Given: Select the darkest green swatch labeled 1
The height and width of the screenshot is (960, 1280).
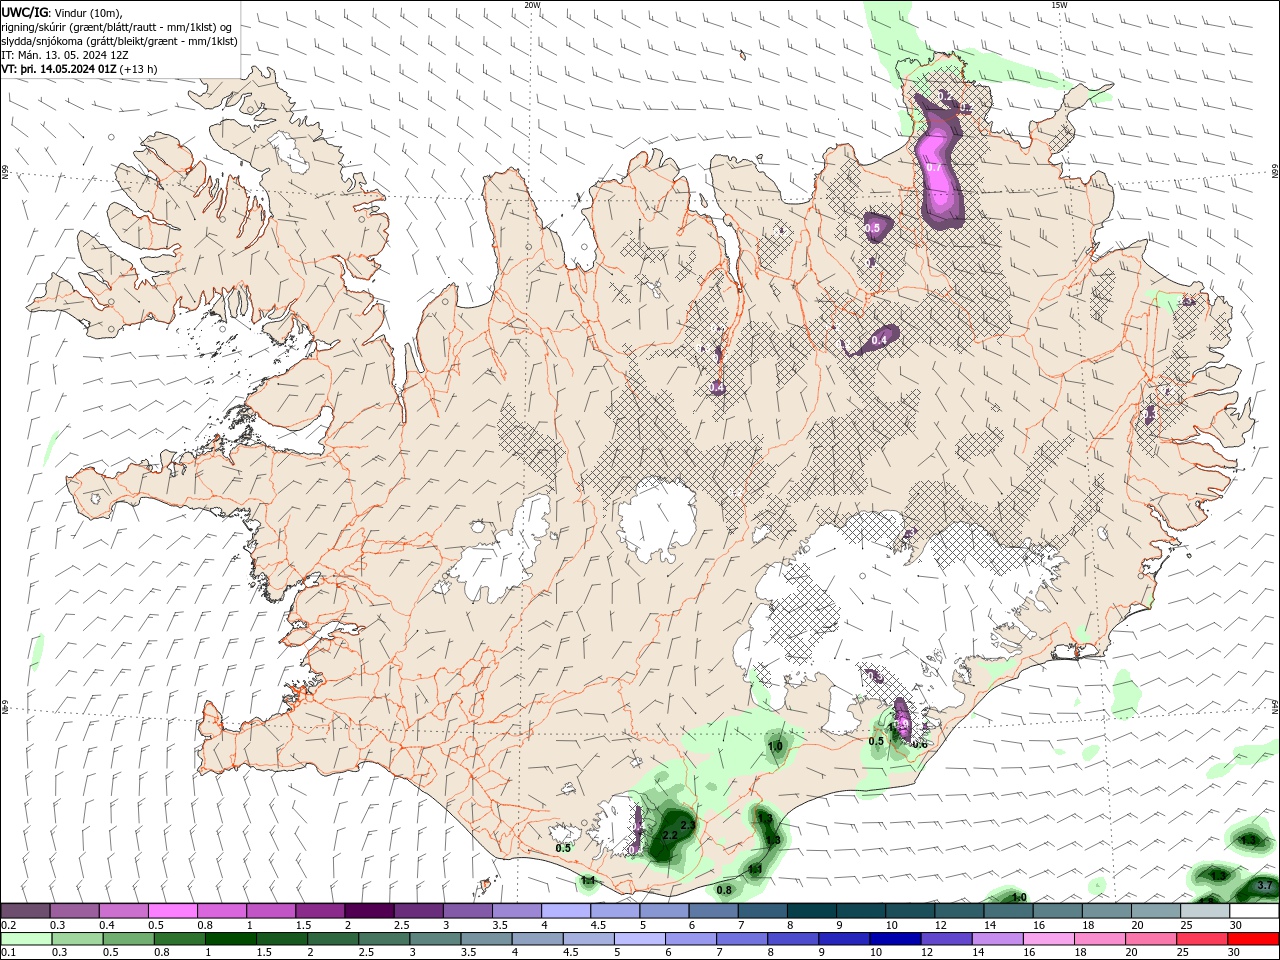Looking at the screenshot, I should 232,939.
